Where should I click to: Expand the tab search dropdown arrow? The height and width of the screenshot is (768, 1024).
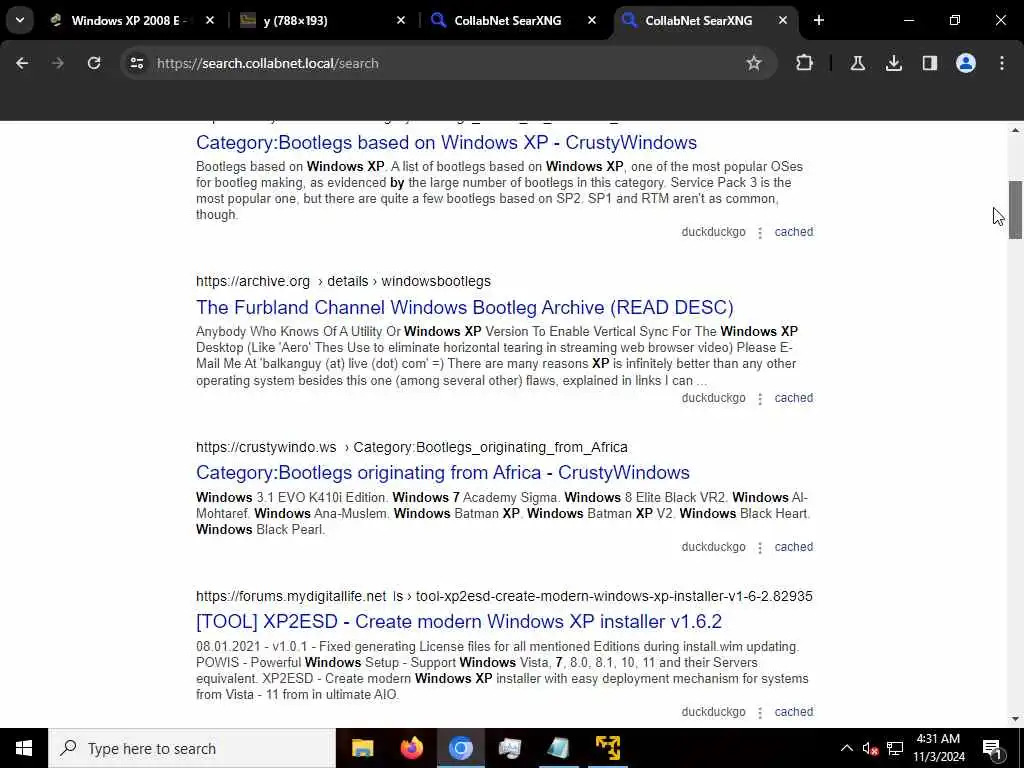point(20,20)
